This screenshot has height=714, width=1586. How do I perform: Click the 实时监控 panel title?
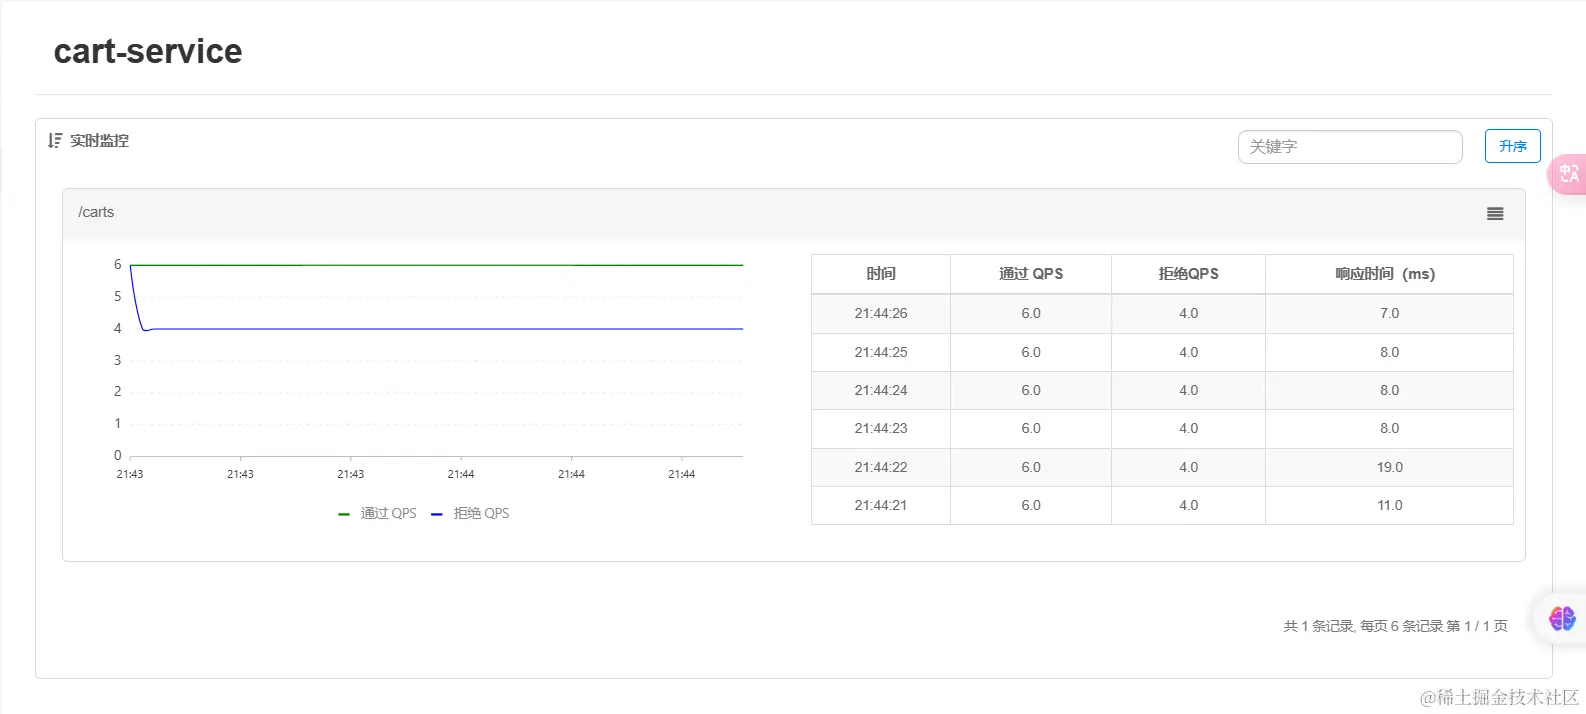click(x=99, y=141)
